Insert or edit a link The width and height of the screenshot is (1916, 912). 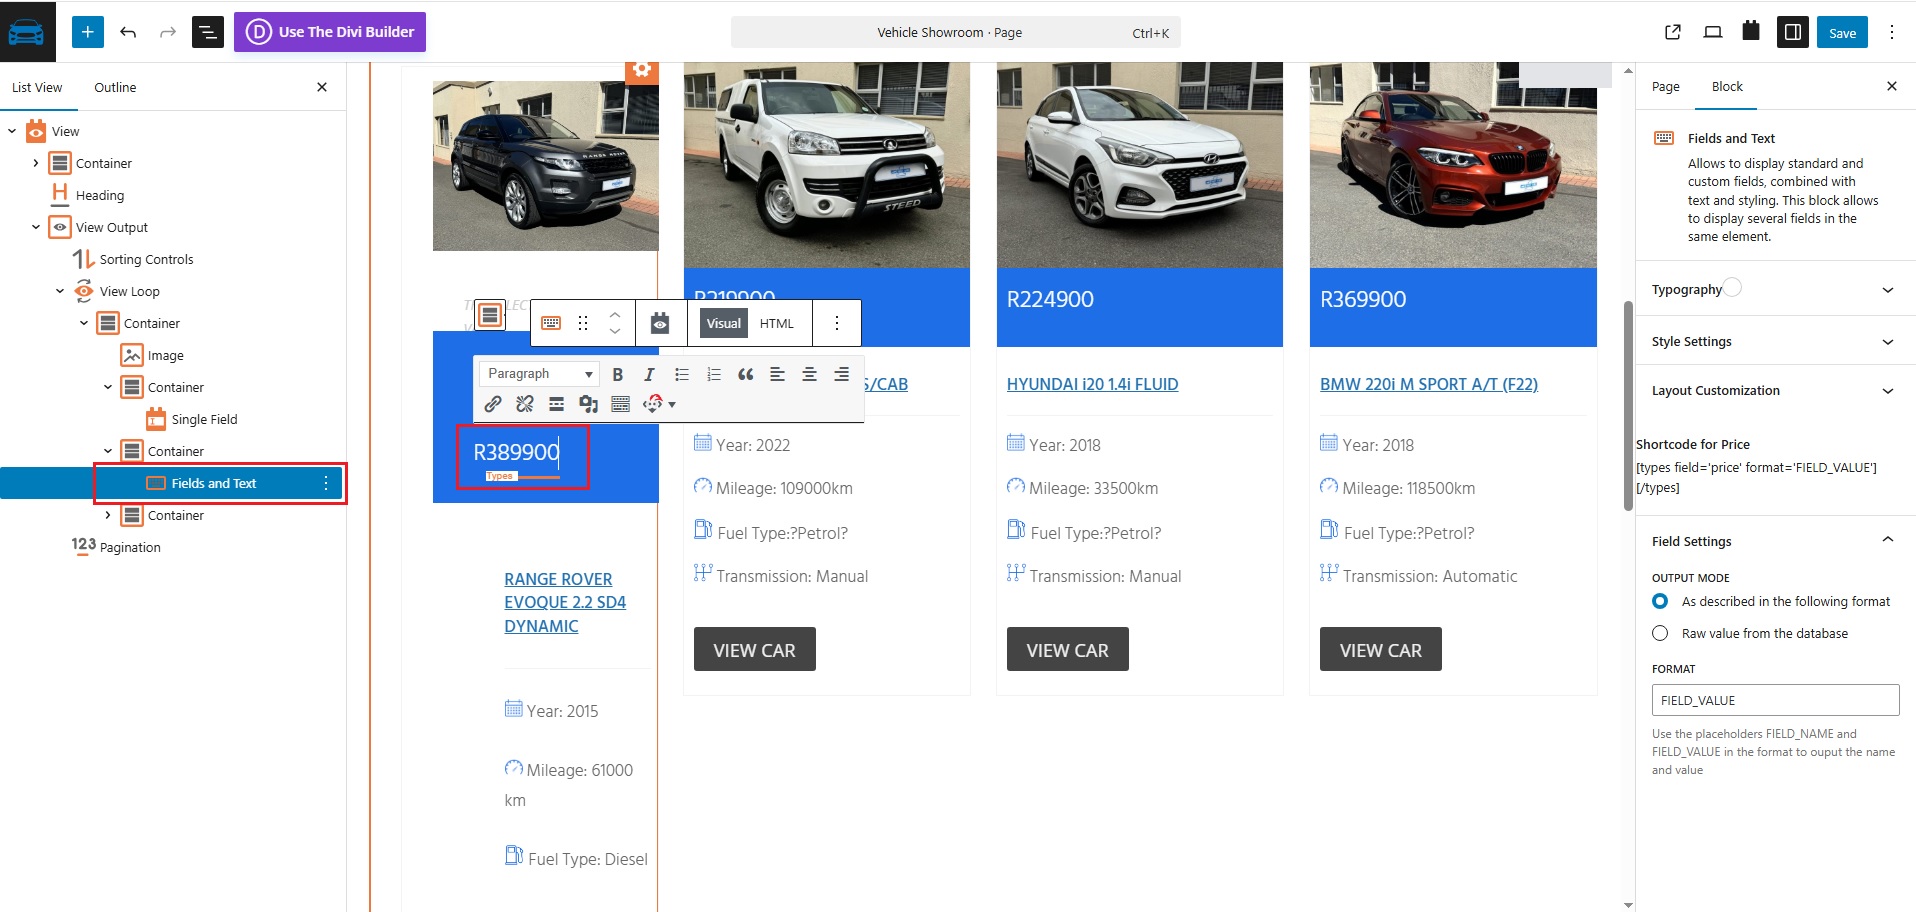pyautogui.click(x=493, y=404)
